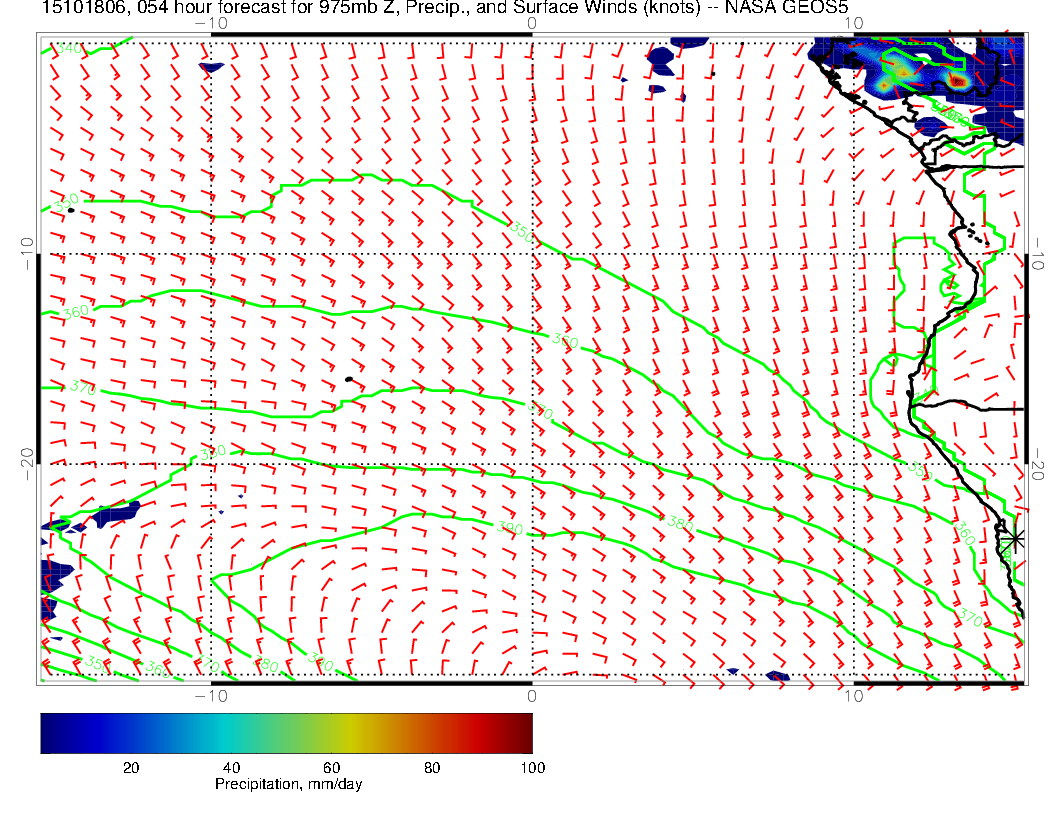Click the -20 latitude label on the left axis
The height and width of the screenshot is (816, 1056).
point(26,463)
